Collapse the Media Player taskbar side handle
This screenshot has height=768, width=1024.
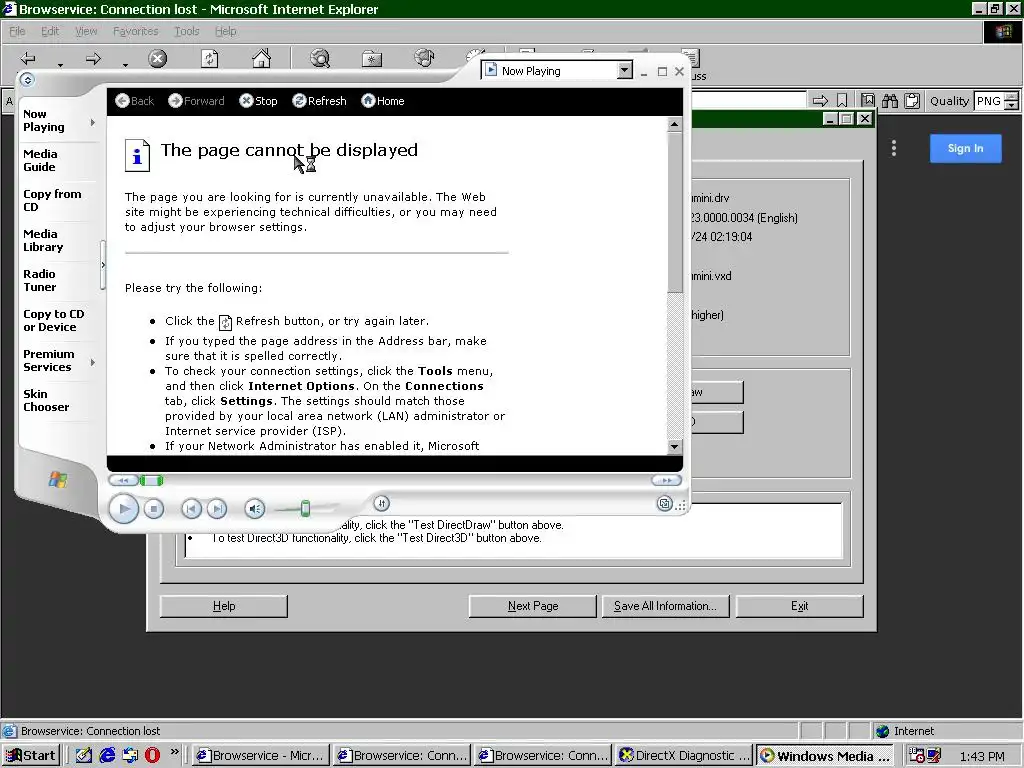[x=103, y=264]
